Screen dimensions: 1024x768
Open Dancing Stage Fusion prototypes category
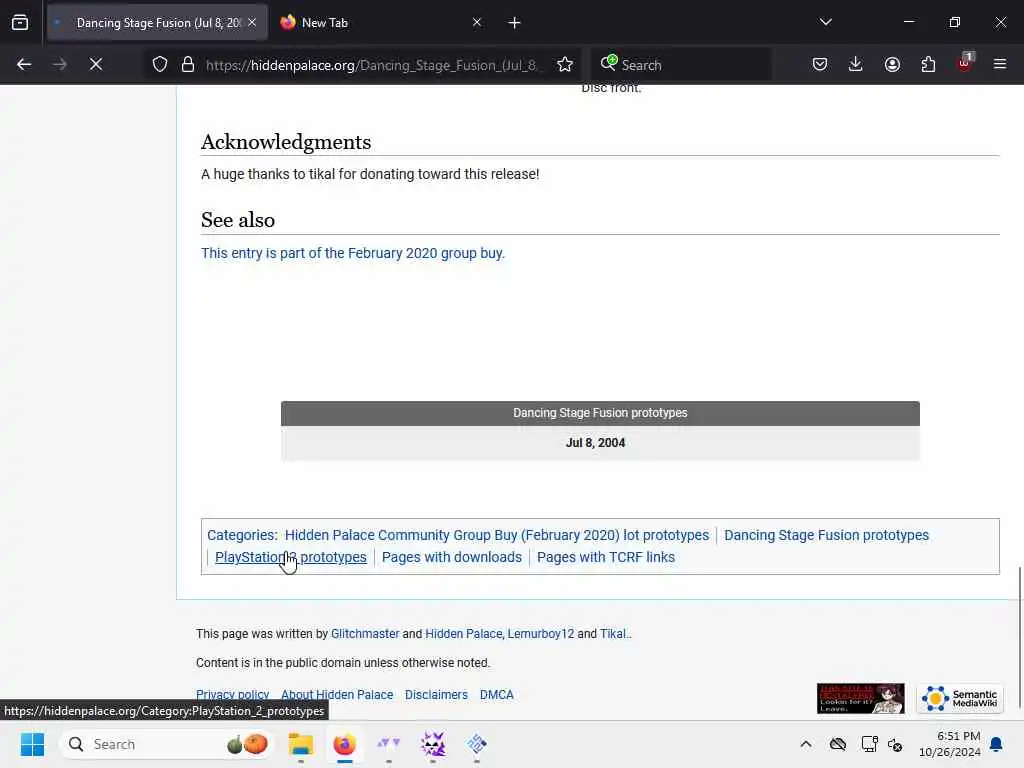tap(826, 536)
